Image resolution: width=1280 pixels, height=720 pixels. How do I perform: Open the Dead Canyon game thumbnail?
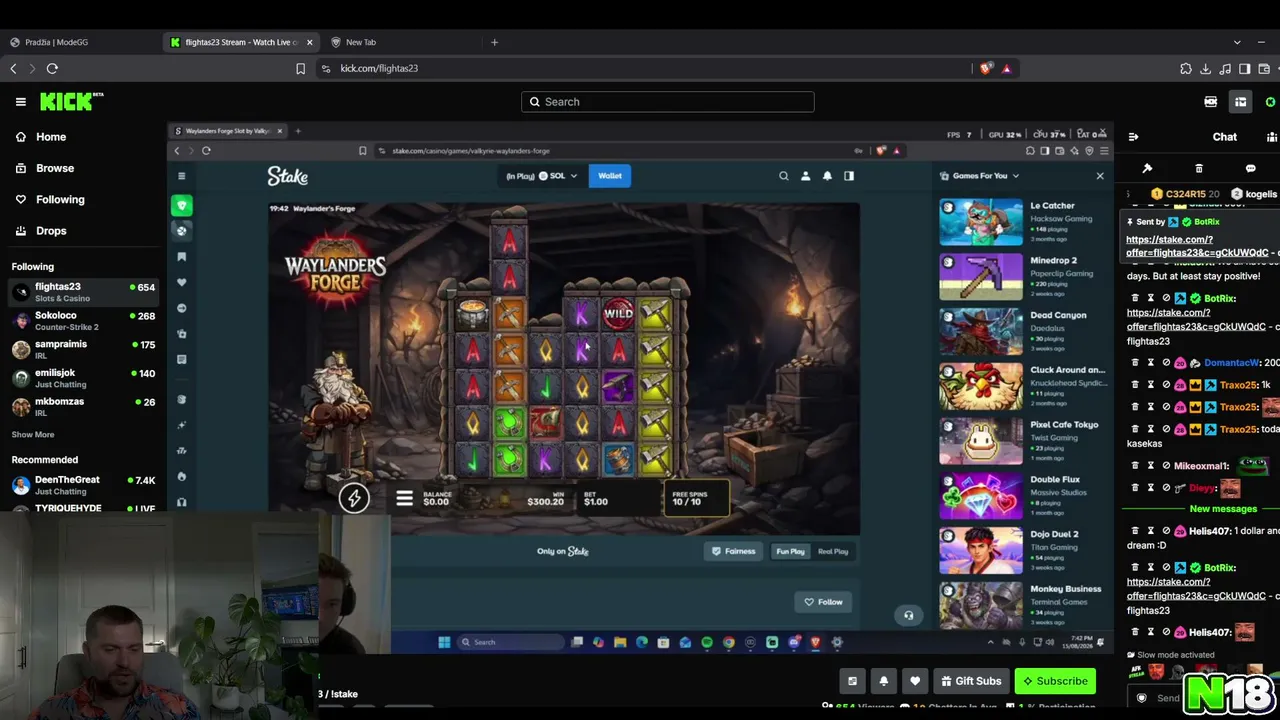981,331
